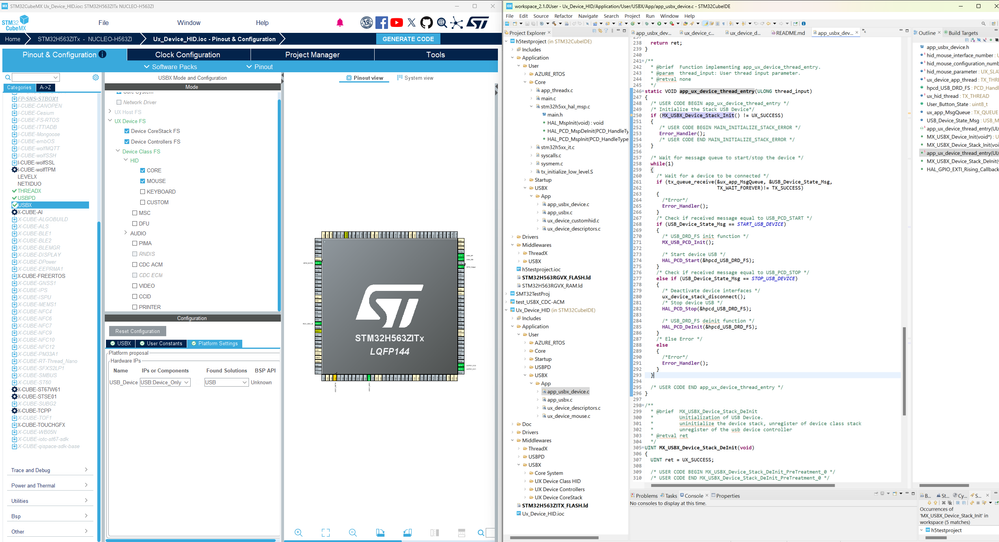Uncheck the HID MOUSE checkbox
This screenshot has width=999, height=542.
[143, 181]
